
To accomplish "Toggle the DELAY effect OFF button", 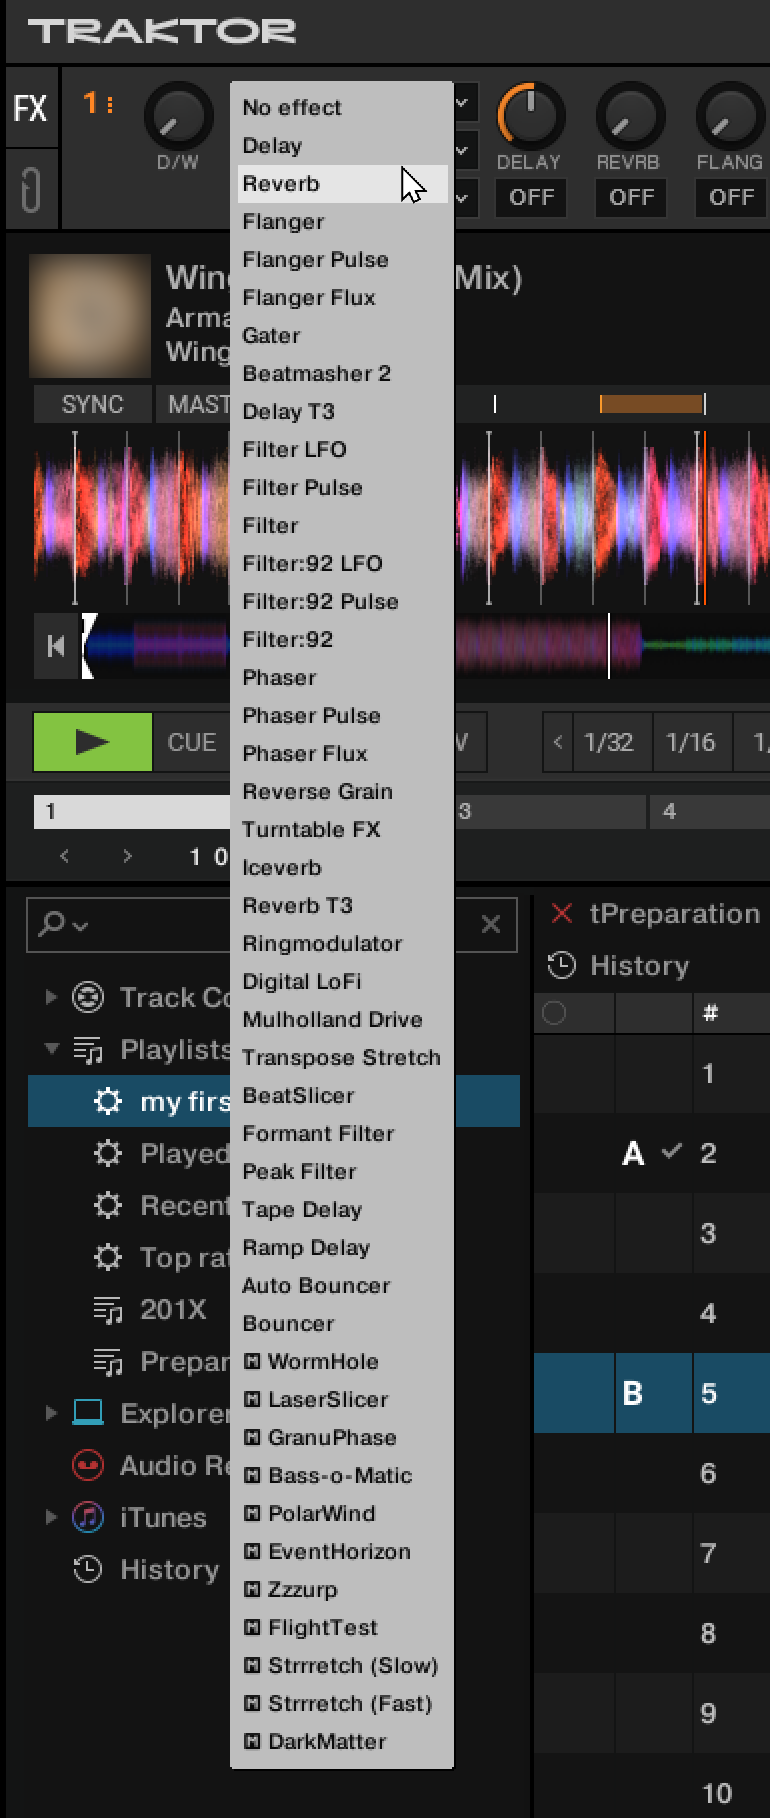I will click(x=531, y=197).
